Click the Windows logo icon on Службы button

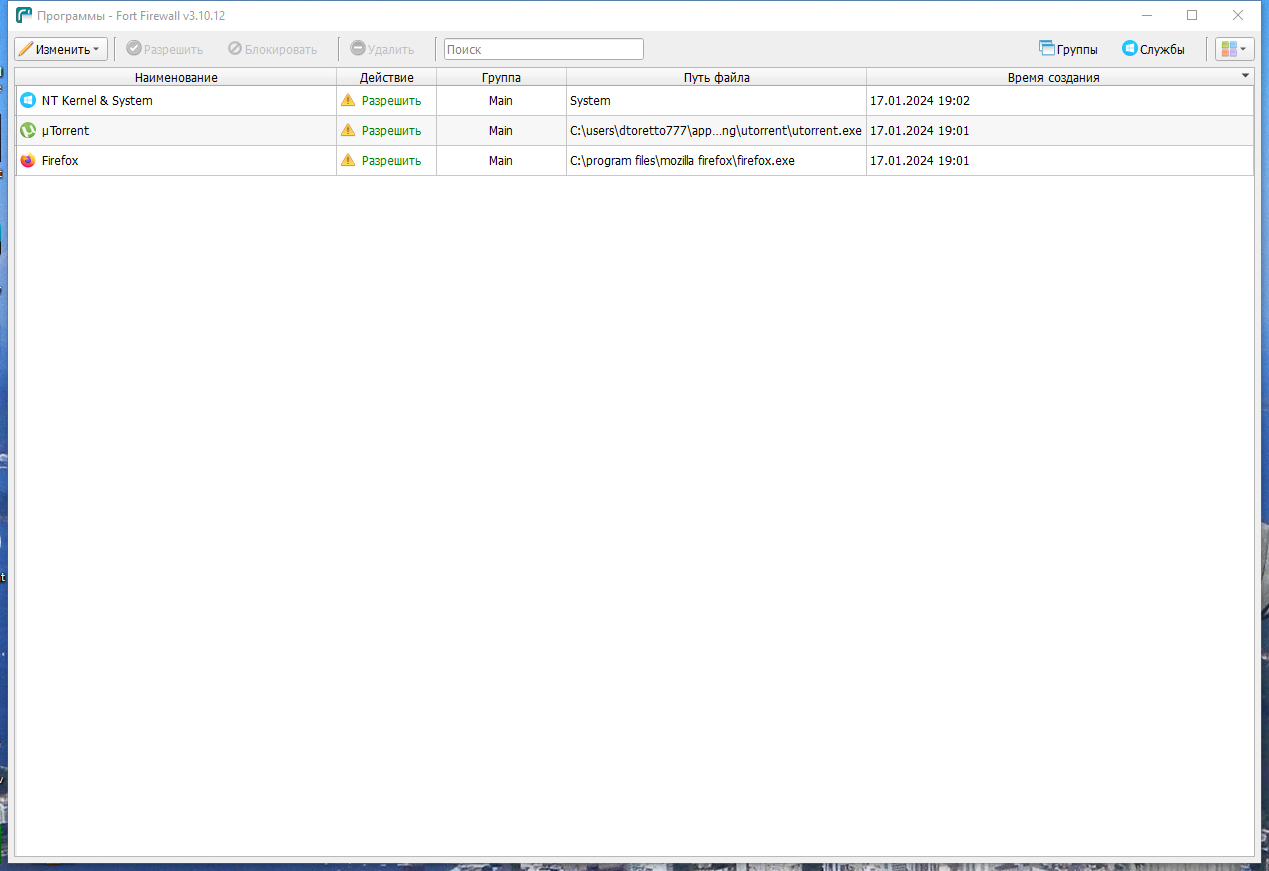click(1130, 48)
